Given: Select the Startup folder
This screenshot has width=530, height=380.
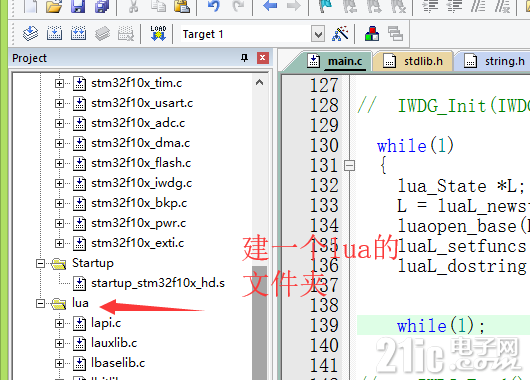Looking at the screenshot, I should (x=93, y=263).
